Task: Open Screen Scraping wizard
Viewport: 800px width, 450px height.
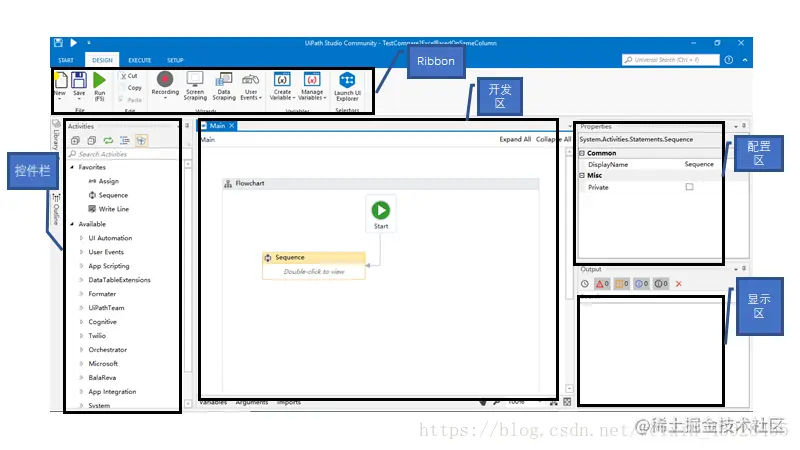Action: coord(195,86)
